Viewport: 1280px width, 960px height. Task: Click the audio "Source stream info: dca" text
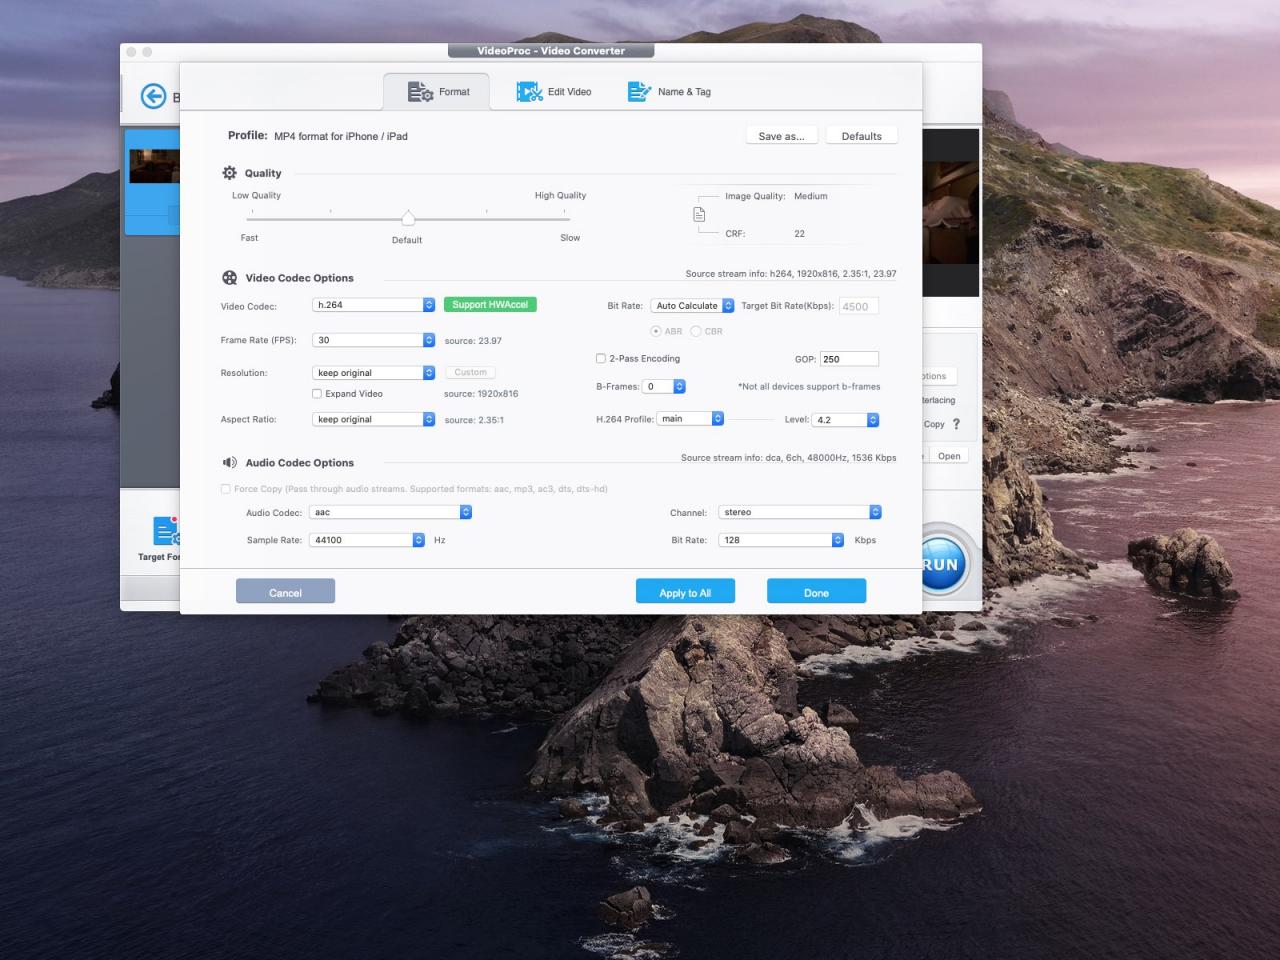(x=789, y=458)
